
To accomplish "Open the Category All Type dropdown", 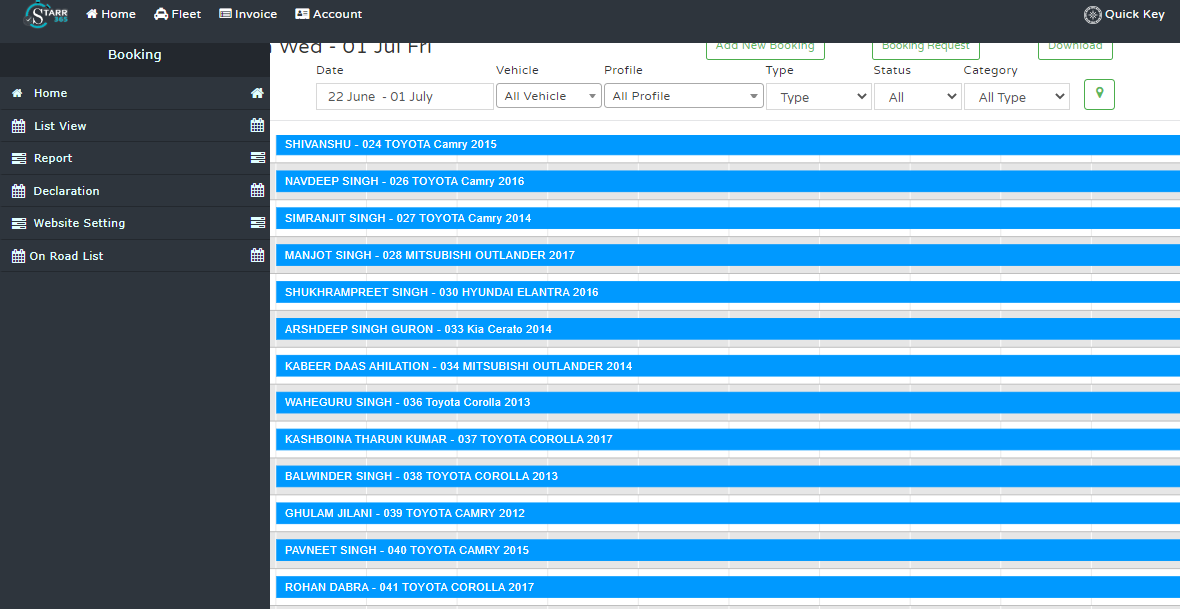I will point(1017,97).
